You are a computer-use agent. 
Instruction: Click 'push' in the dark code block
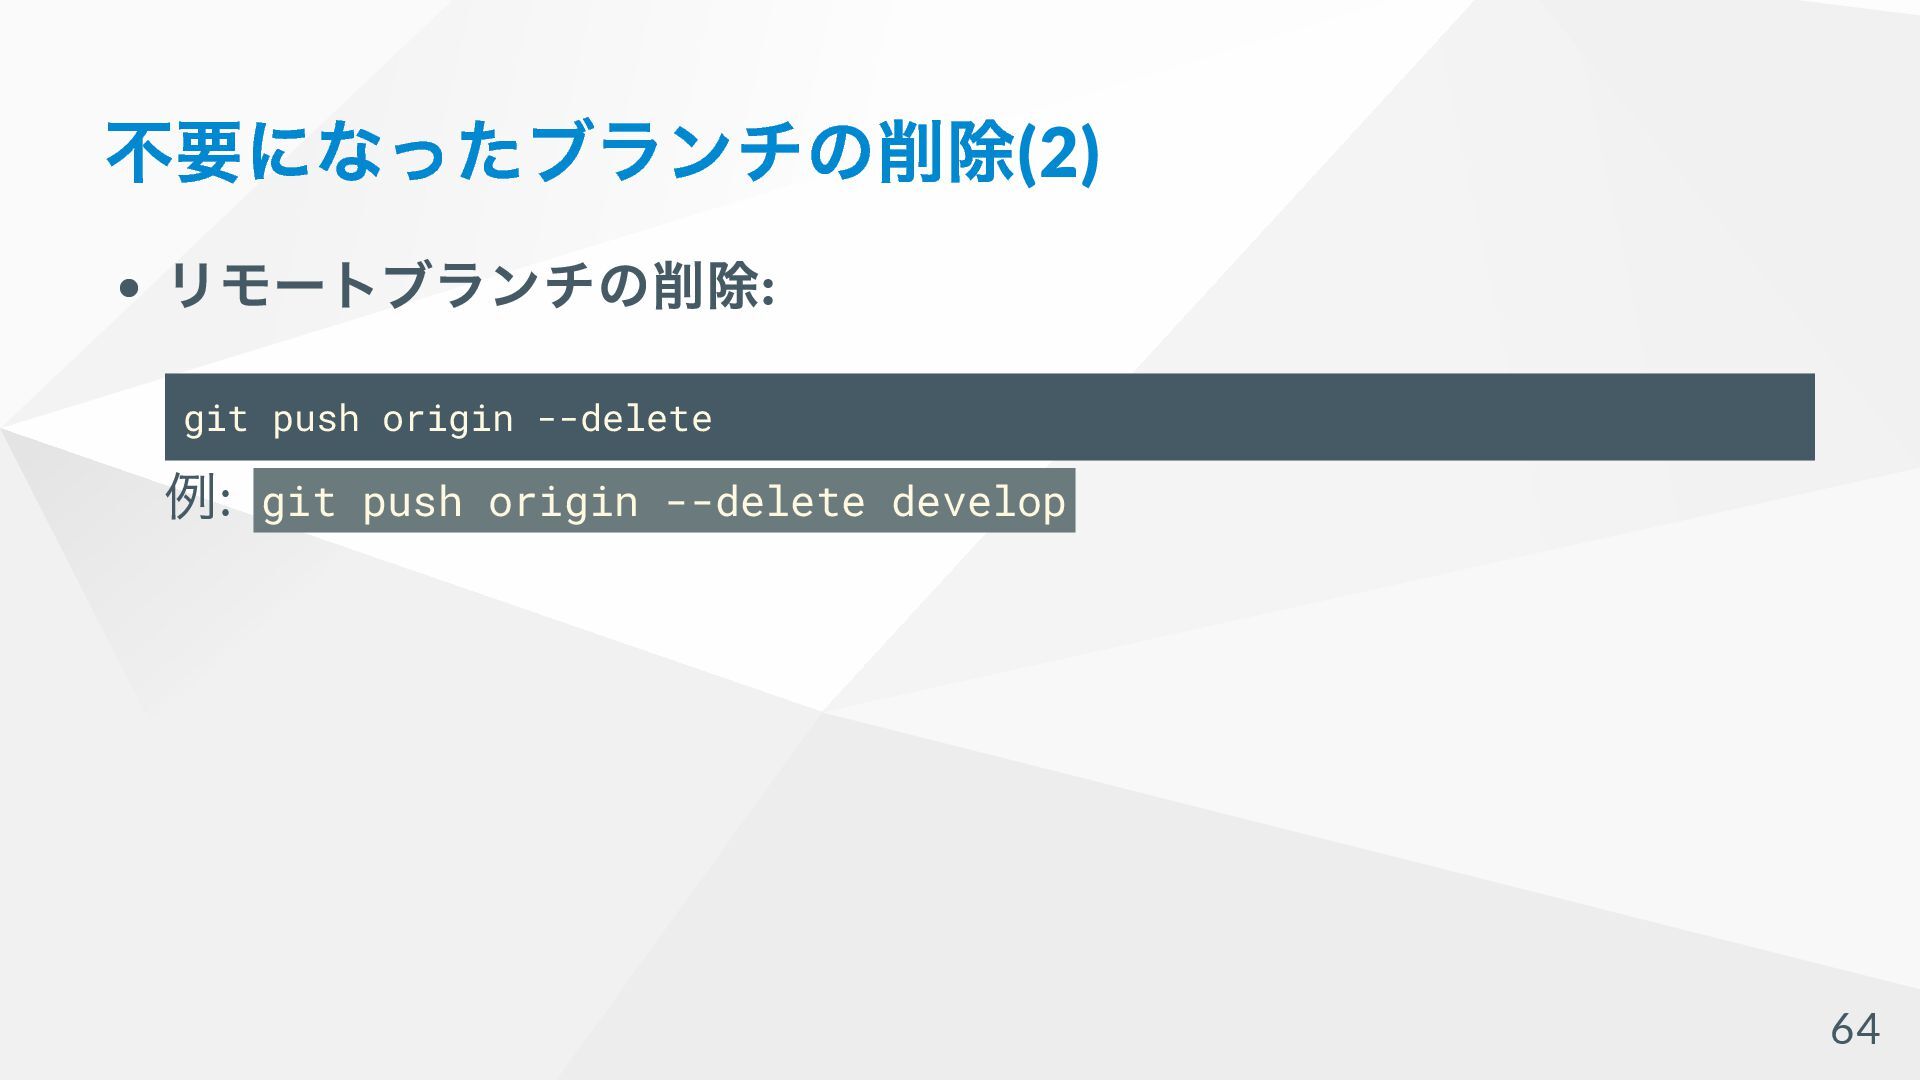[315, 418]
